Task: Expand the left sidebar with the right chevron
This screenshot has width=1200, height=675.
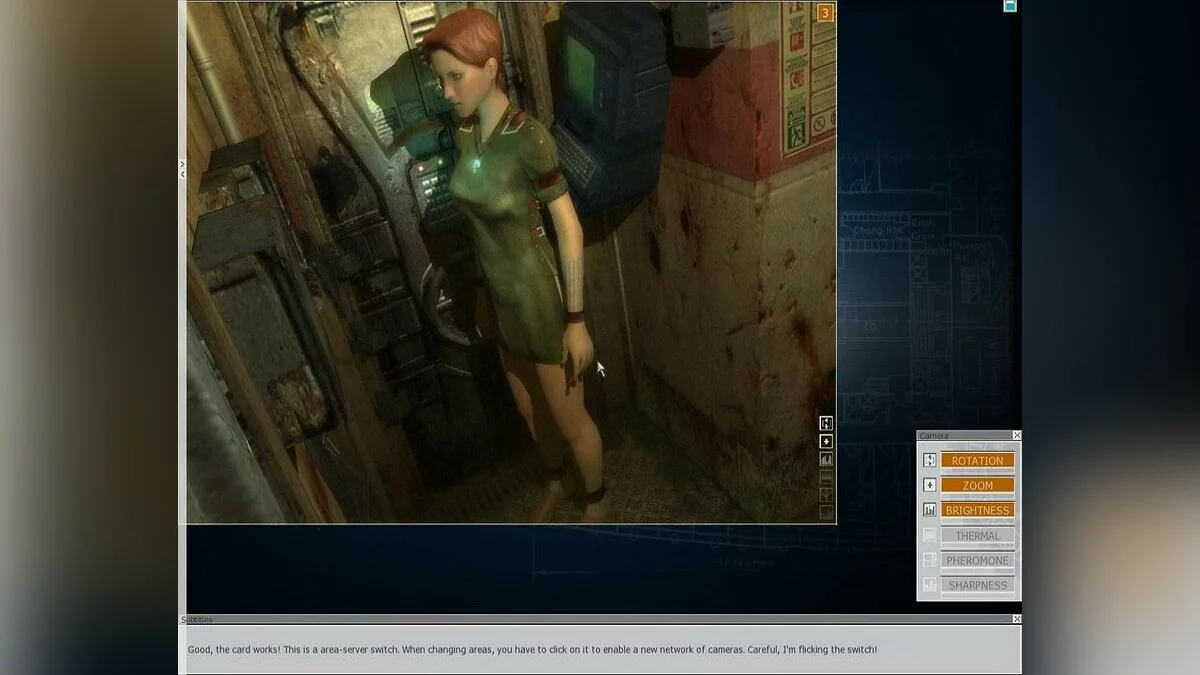Action: (x=182, y=163)
